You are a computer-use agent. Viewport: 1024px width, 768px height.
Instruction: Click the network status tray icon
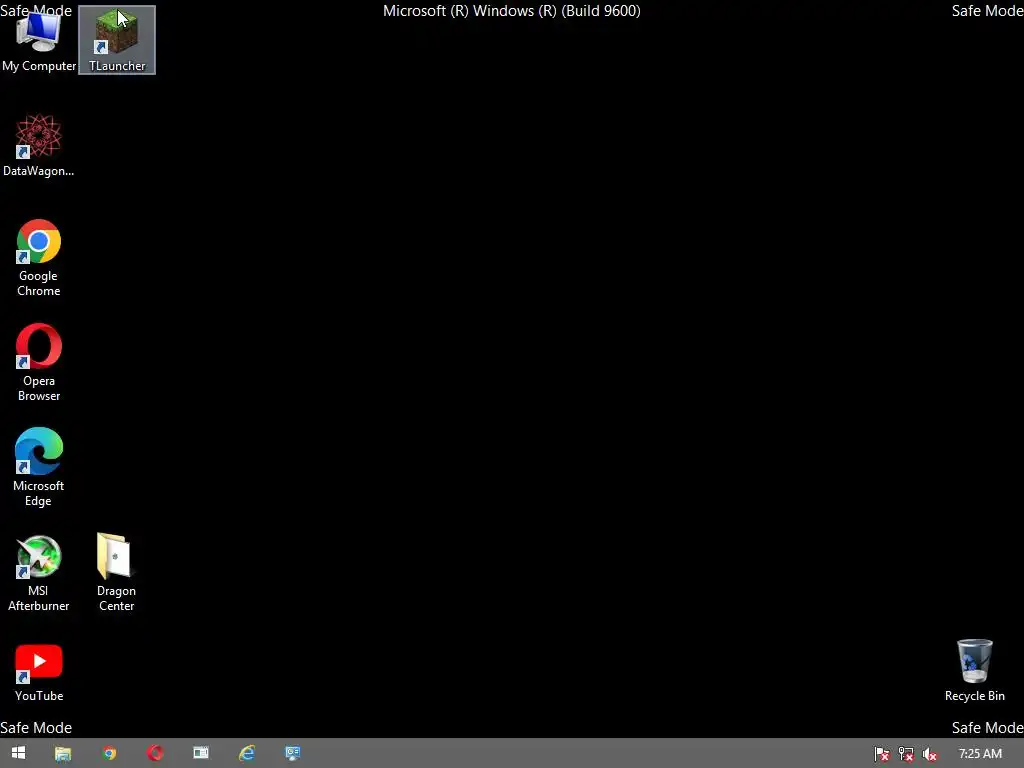pos(906,754)
